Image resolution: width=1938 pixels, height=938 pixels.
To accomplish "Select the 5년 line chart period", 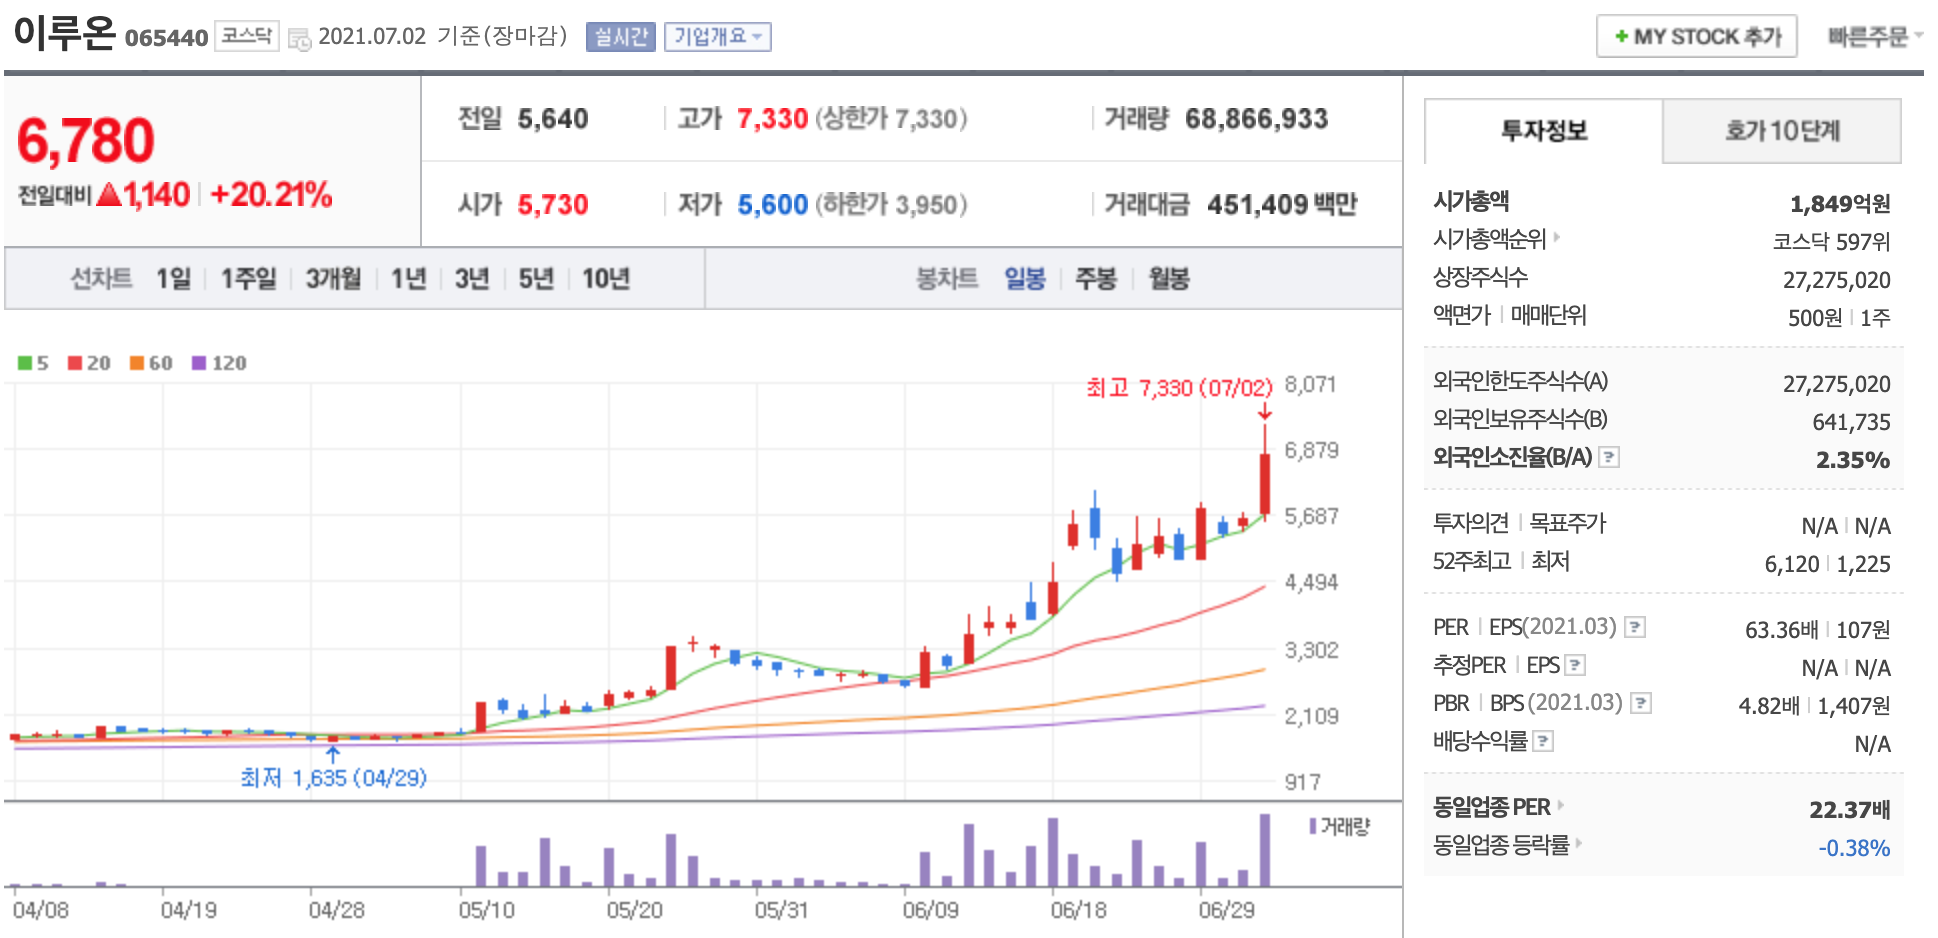I will (536, 278).
